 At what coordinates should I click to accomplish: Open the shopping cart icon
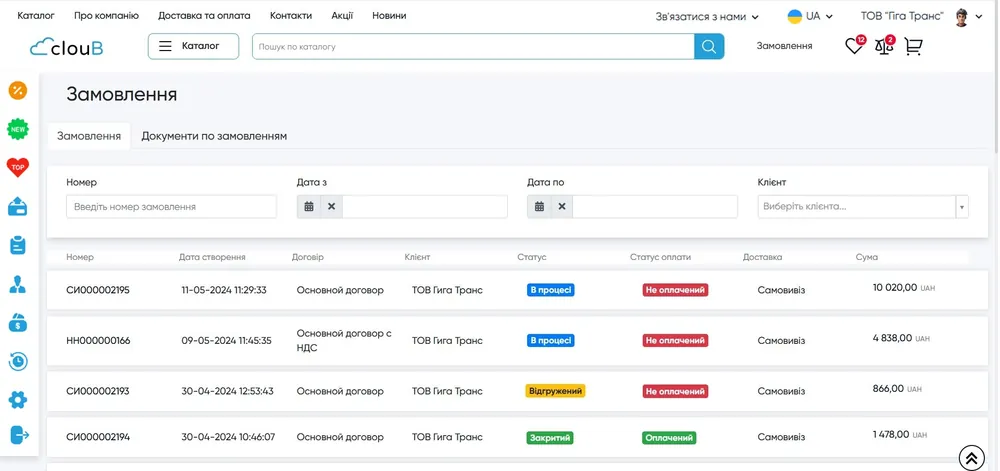click(913, 46)
